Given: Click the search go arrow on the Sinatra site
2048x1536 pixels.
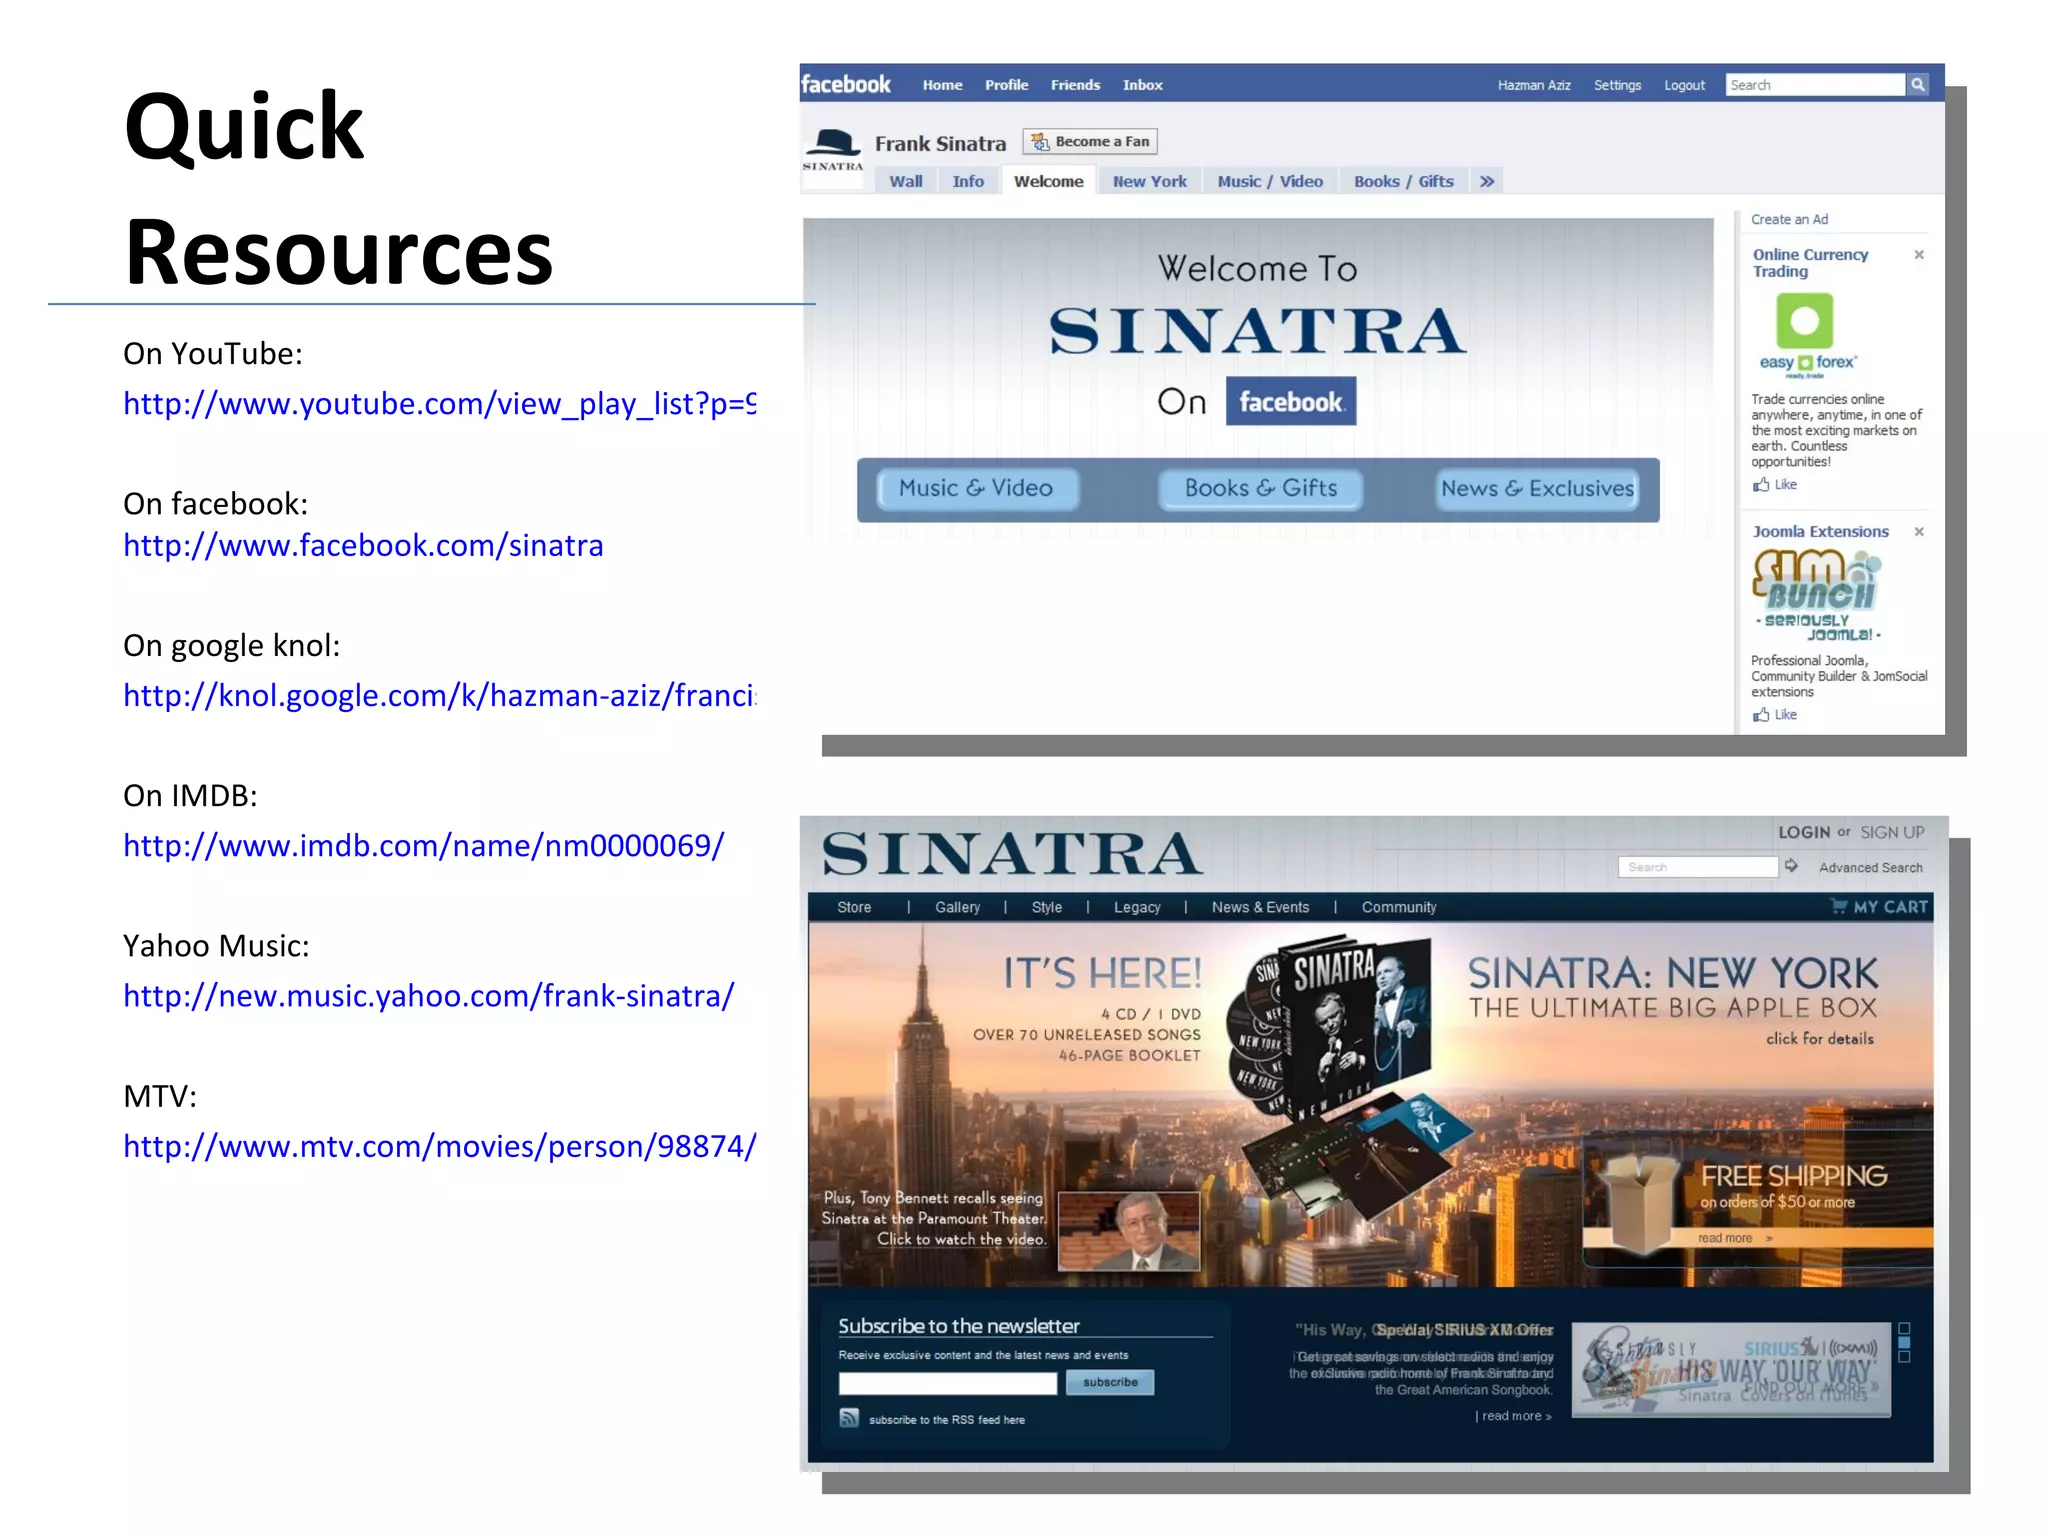Looking at the screenshot, I should (x=1792, y=866).
